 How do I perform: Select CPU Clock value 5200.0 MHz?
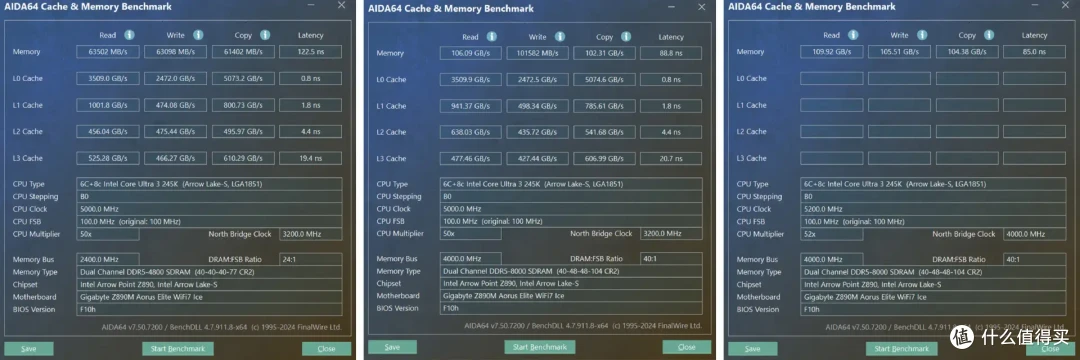point(934,209)
